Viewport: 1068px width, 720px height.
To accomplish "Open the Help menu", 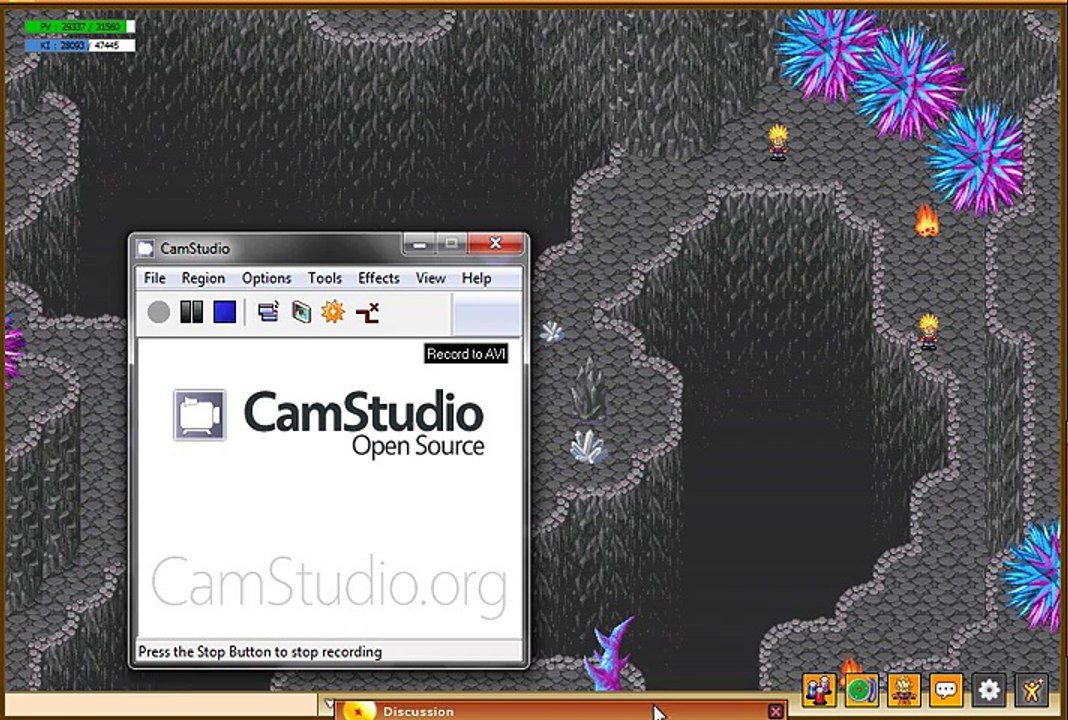I will [476, 278].
